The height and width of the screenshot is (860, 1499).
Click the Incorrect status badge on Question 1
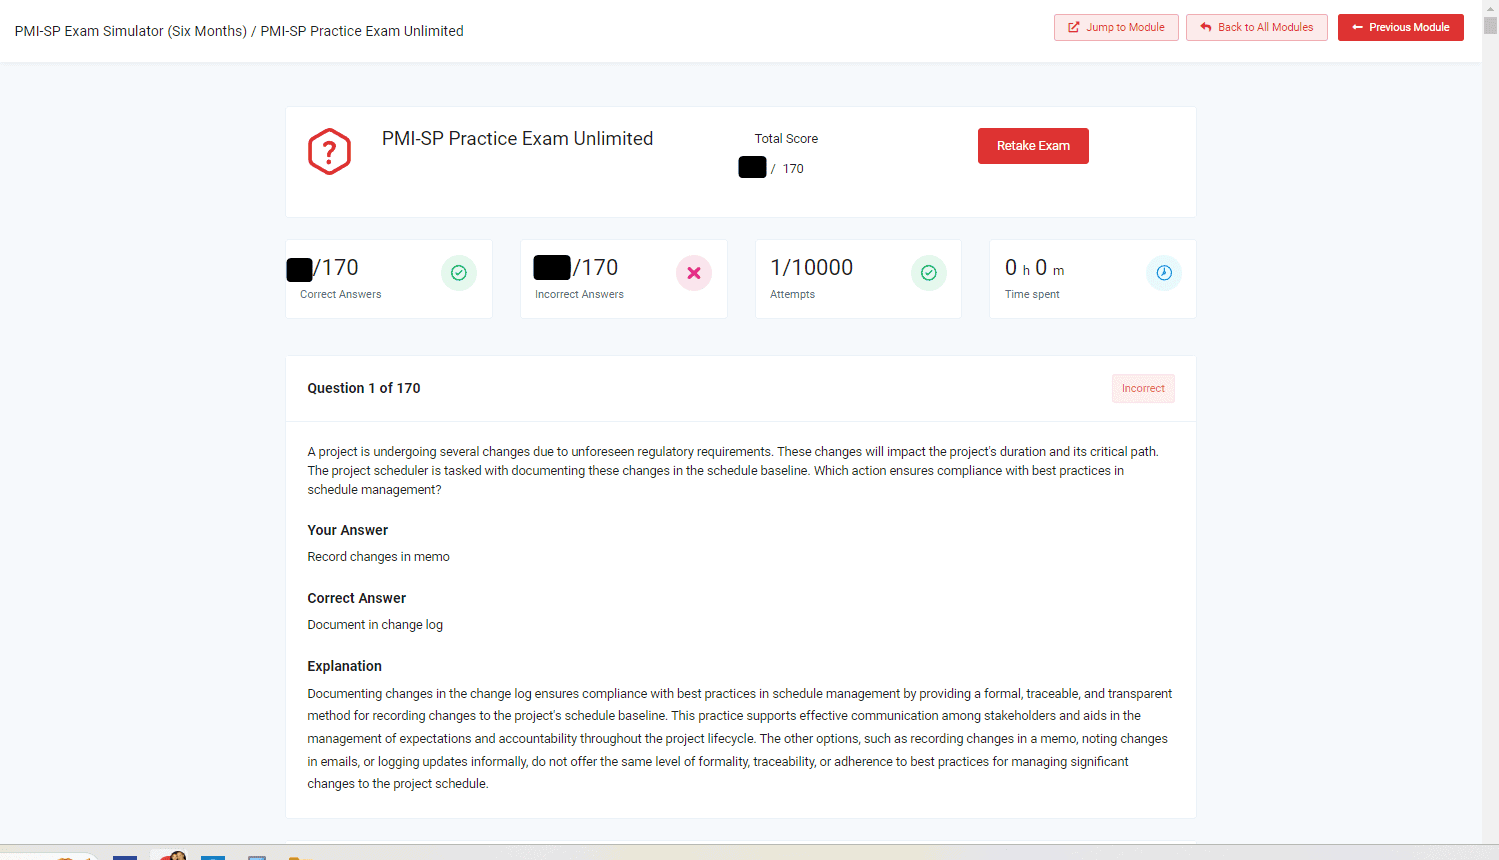[1143, 389]
